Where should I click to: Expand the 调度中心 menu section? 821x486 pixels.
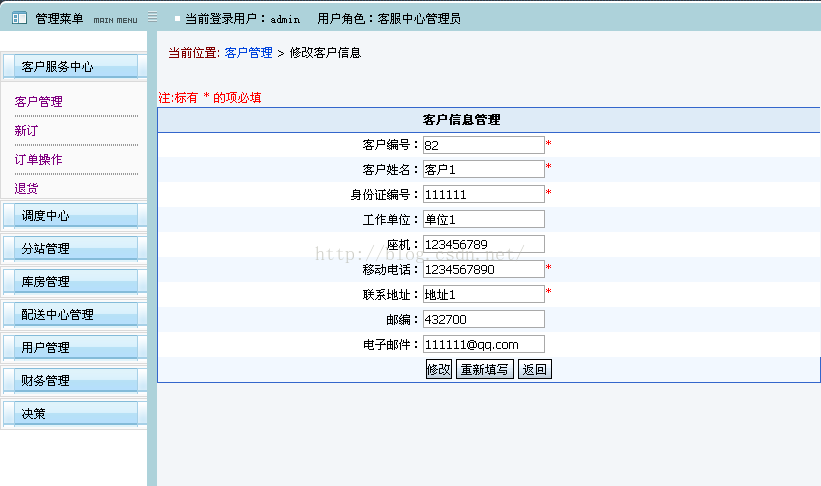tap(74, 216)
